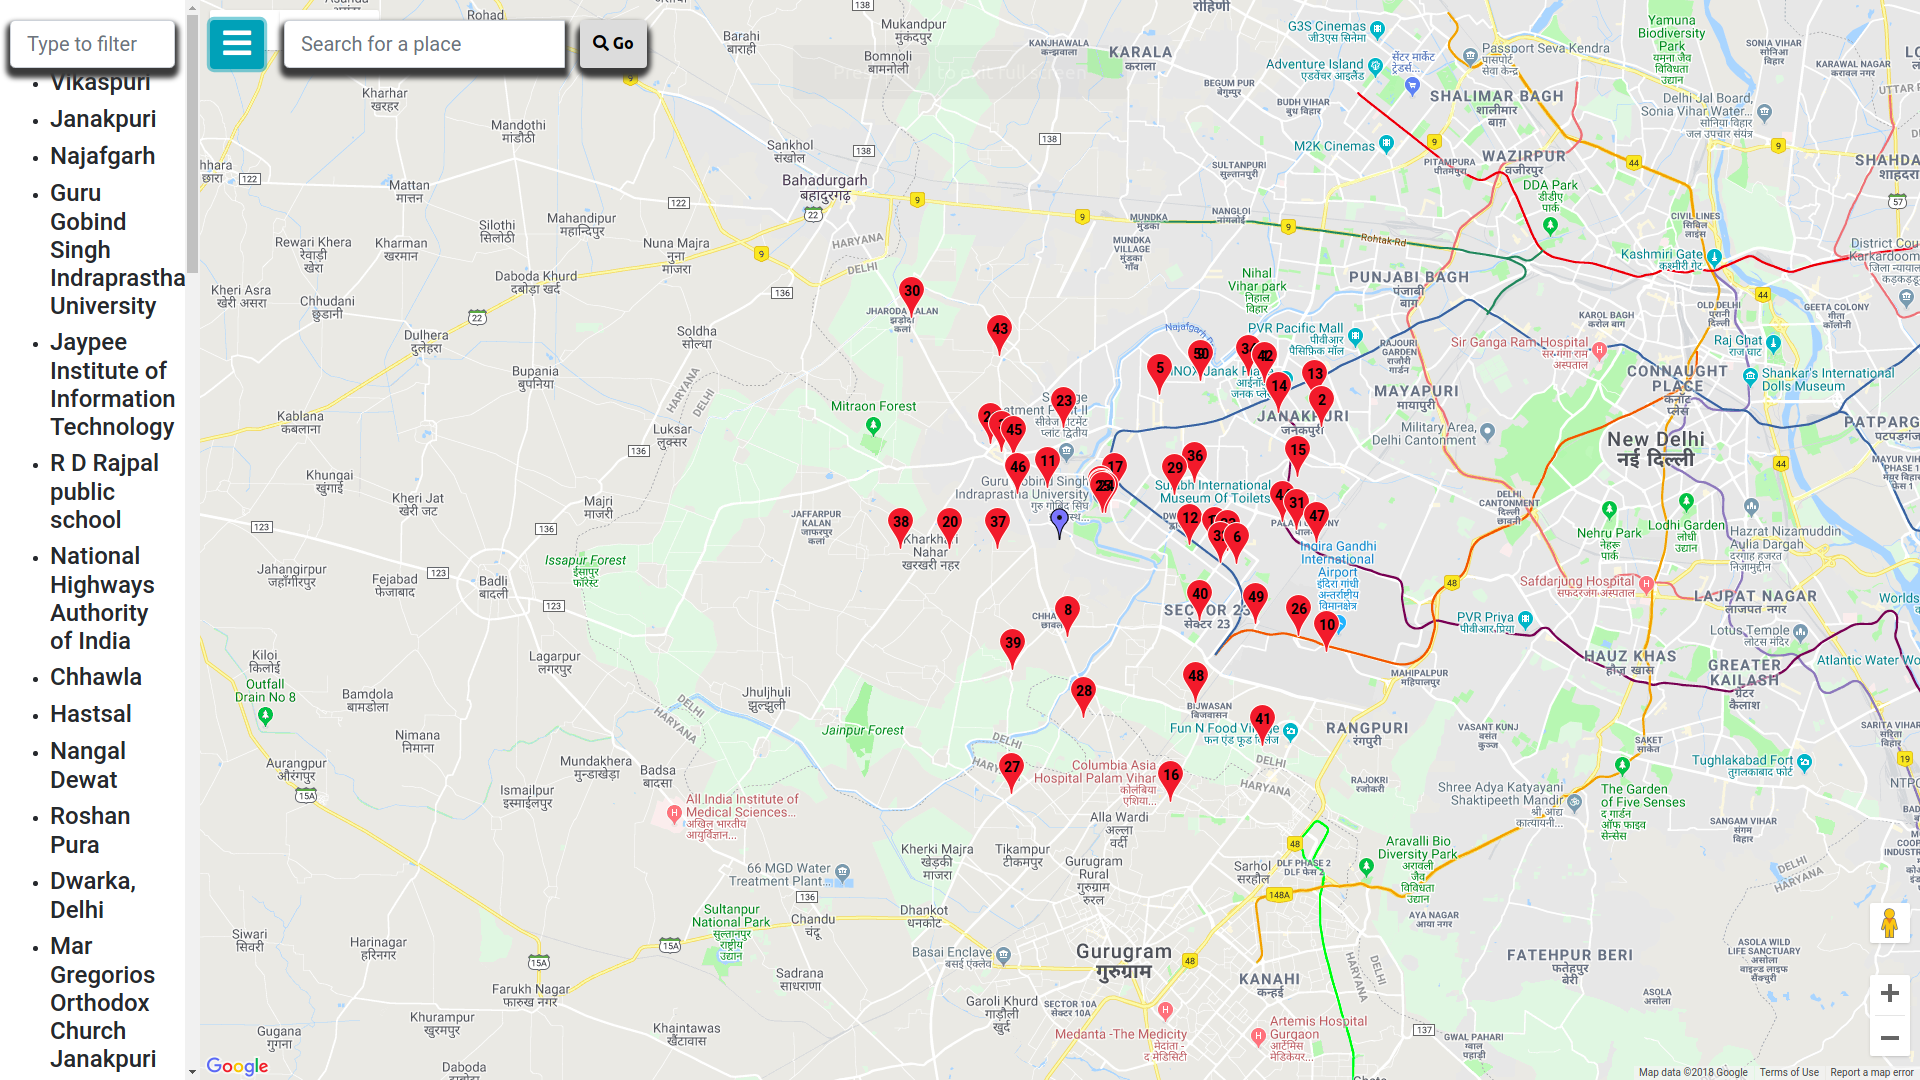Click the Search for a place field

(424, 44)
